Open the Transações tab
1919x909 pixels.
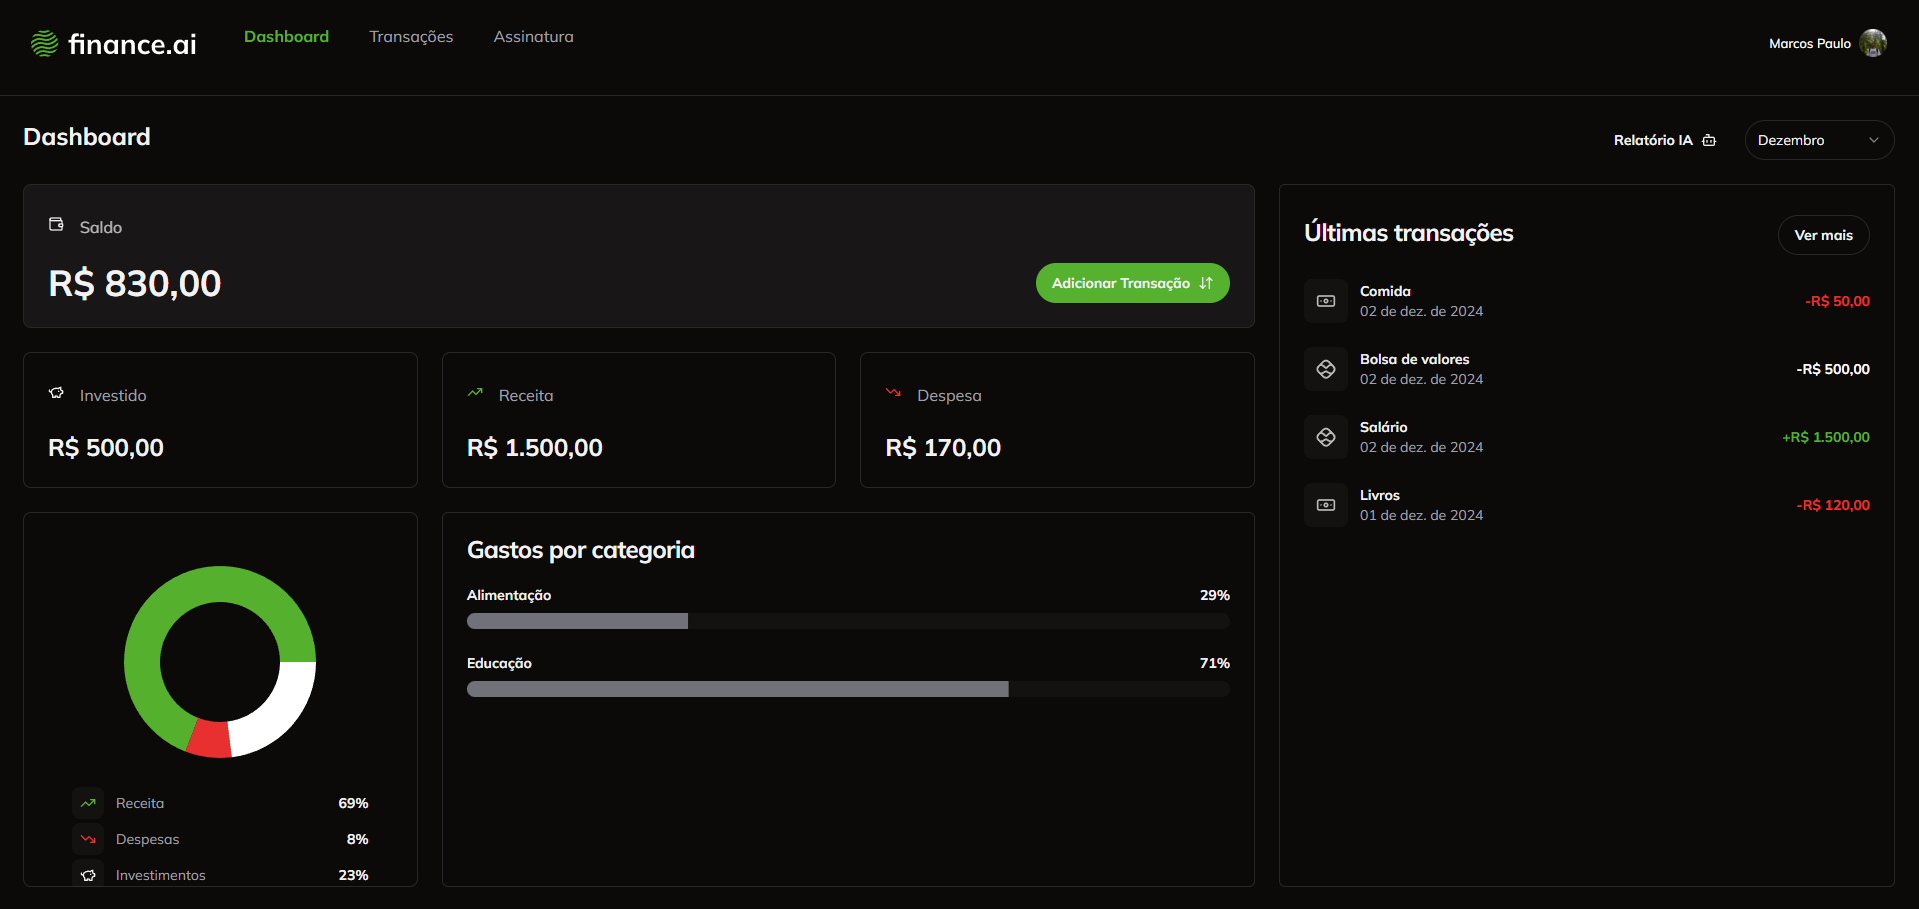411,37
